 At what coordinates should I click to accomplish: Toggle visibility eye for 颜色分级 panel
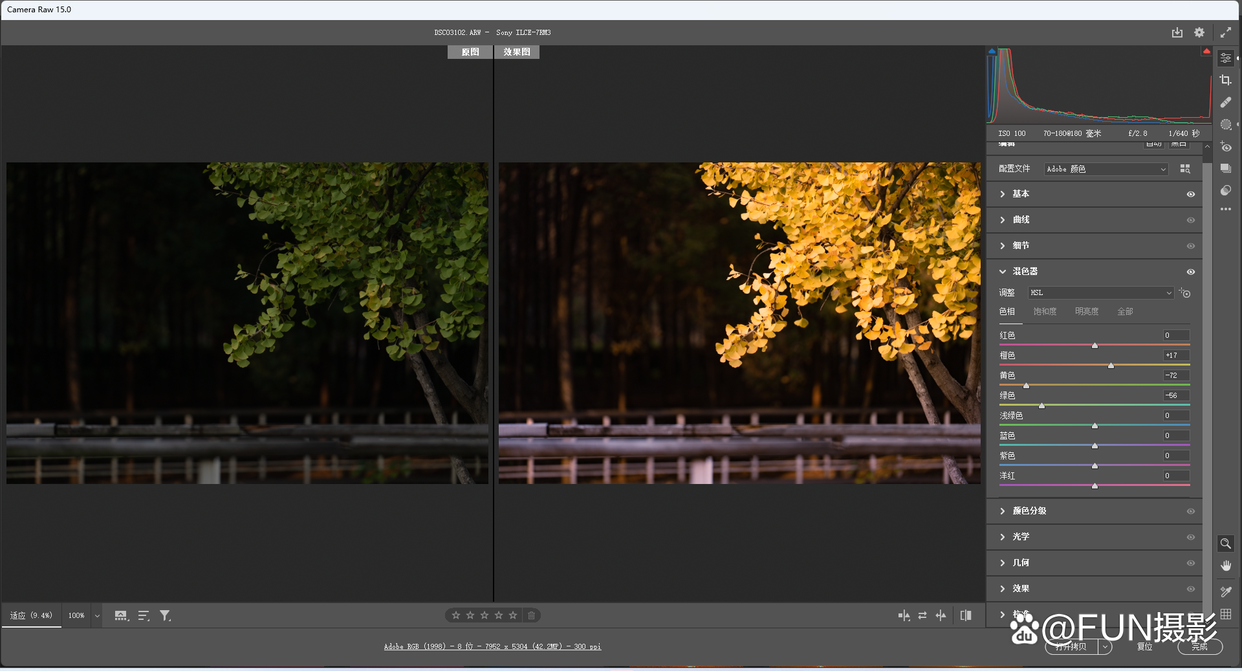coord(1191,511)
